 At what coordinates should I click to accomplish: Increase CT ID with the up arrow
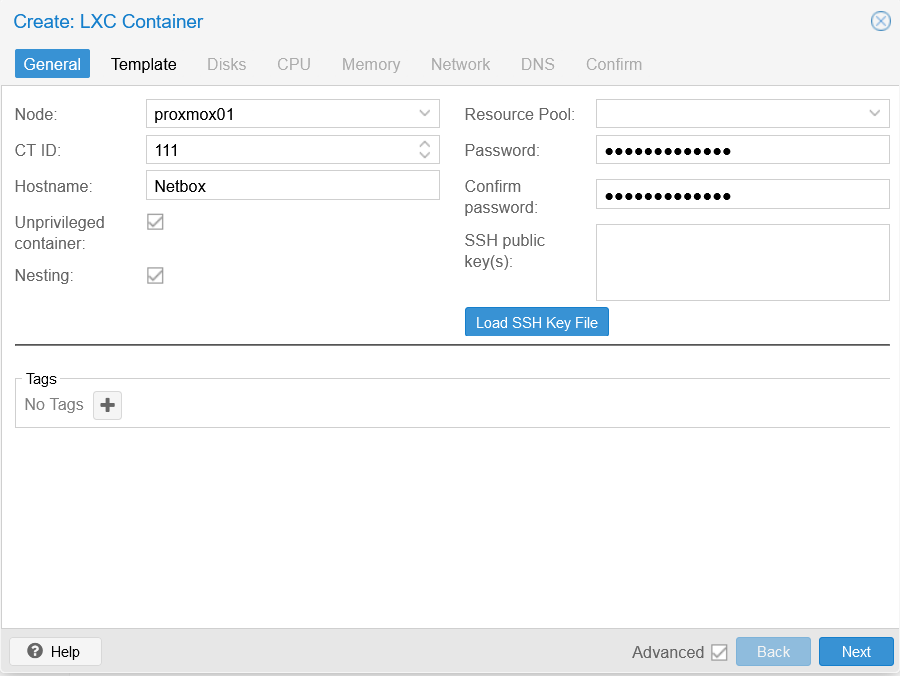(x=425, y=144)
